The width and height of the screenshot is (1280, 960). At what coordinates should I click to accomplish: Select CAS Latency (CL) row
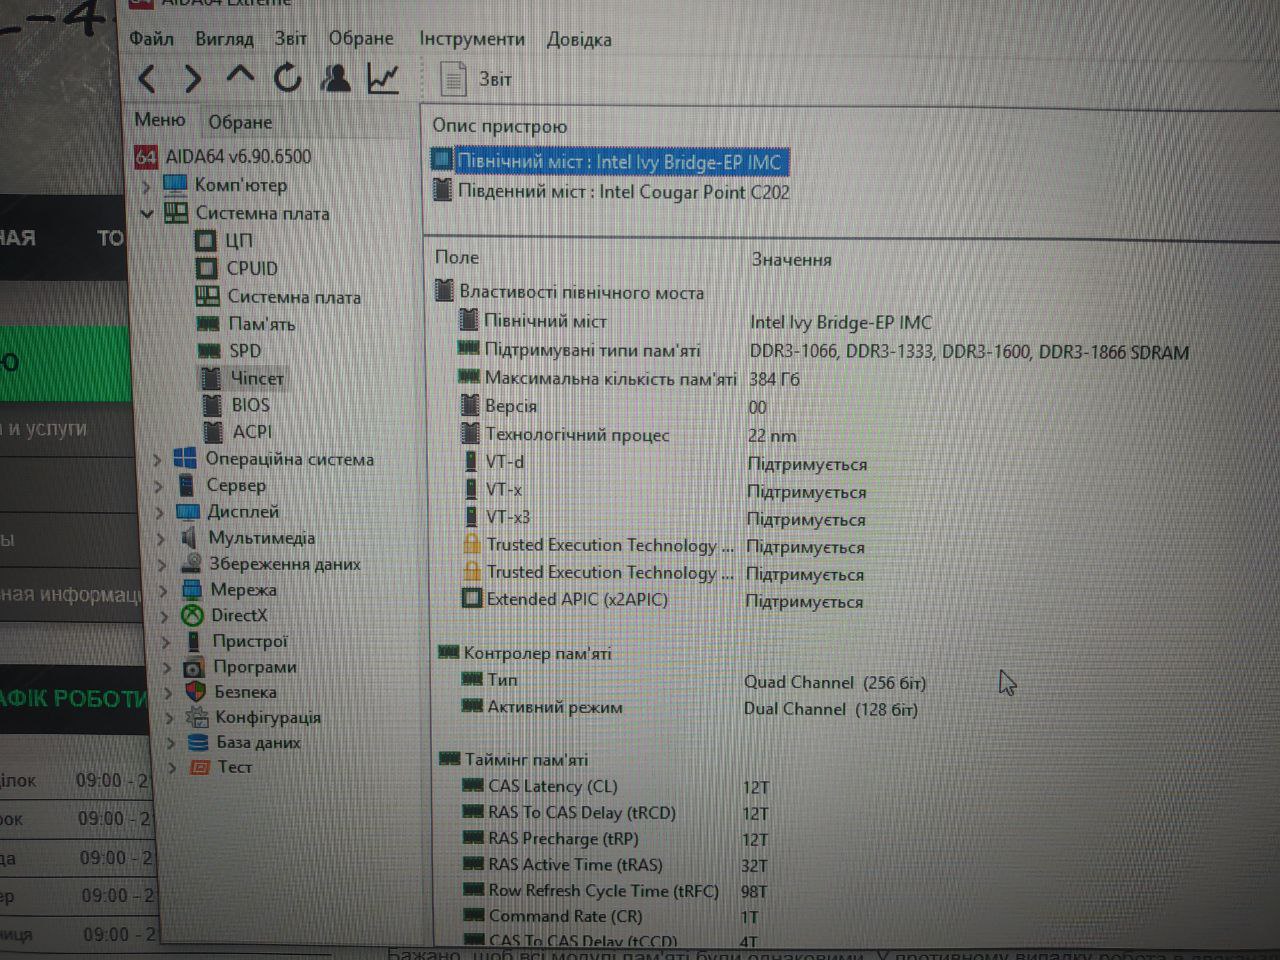coord(615,787)
